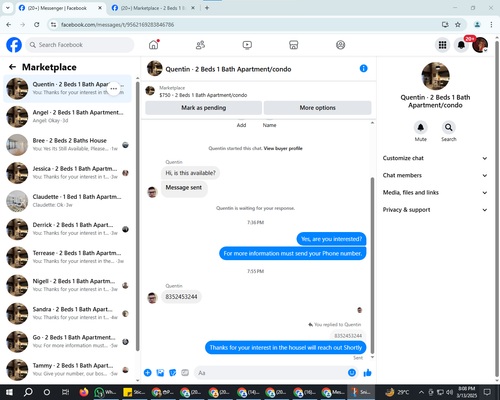
Task: Open Nigell conversation
Action: pyautogui.click(x=68, y=285)
